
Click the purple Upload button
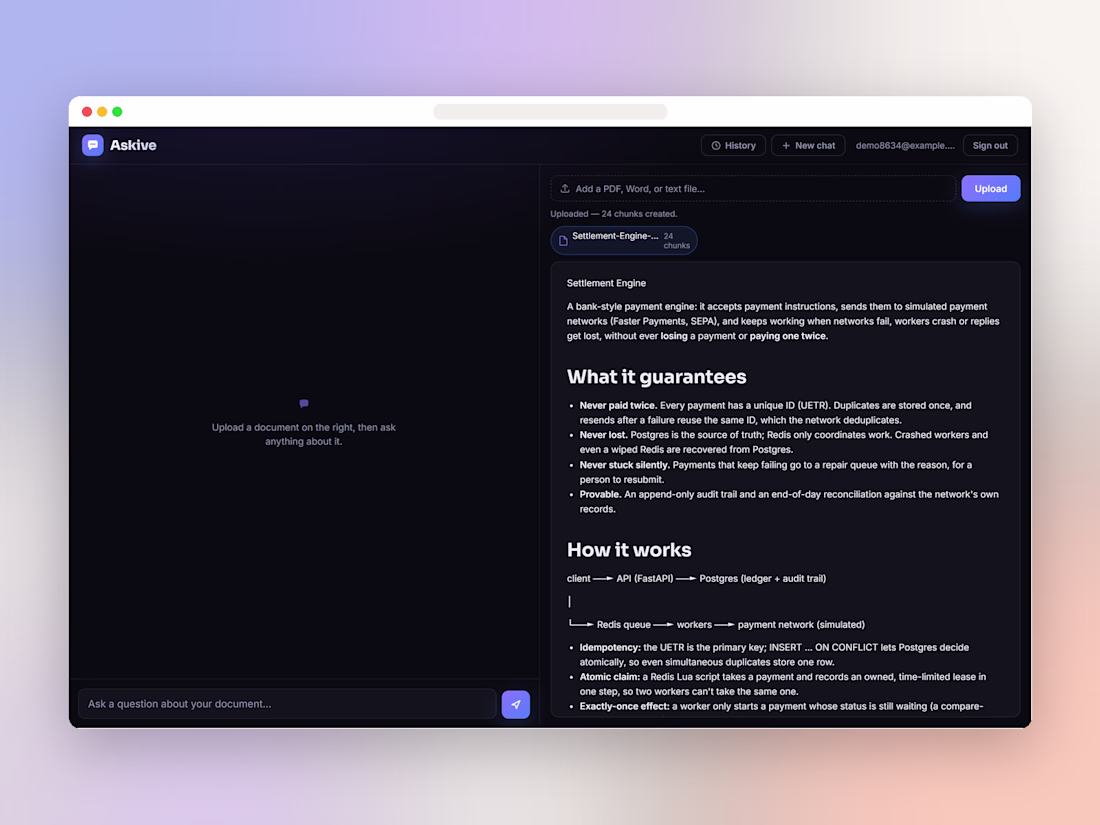pos(991,189)
